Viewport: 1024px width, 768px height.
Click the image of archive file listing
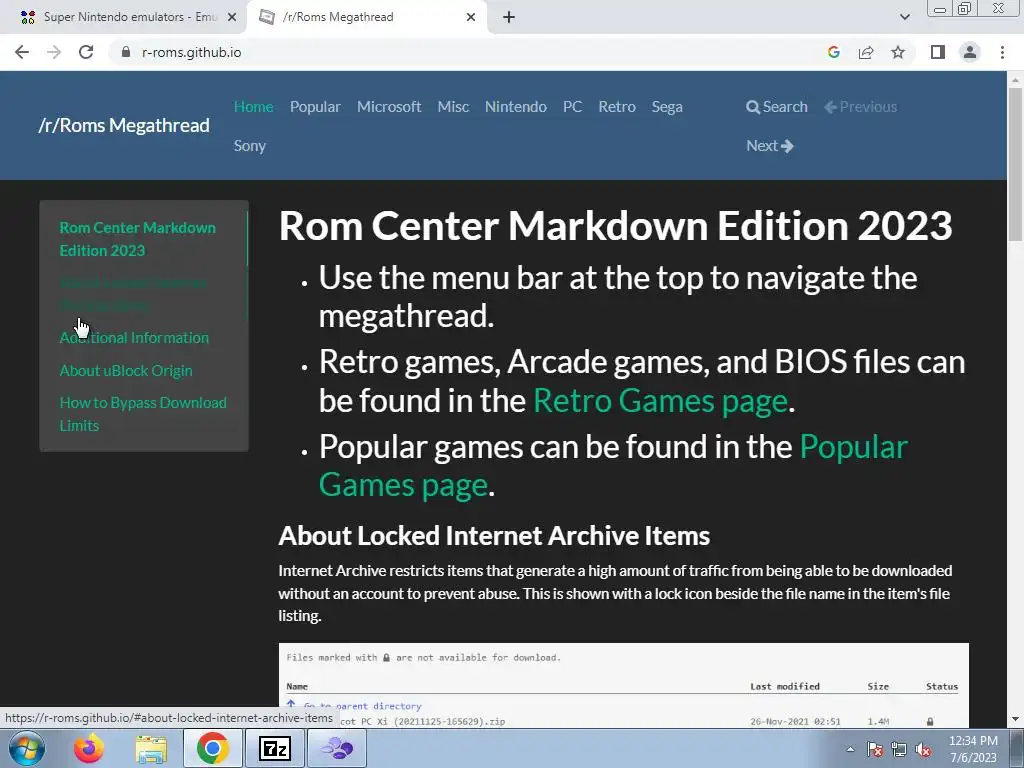[624, 685]
